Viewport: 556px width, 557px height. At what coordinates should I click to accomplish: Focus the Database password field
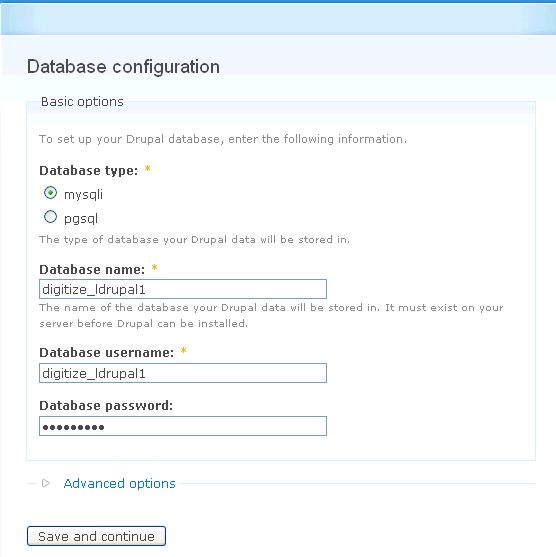point(183,426)
